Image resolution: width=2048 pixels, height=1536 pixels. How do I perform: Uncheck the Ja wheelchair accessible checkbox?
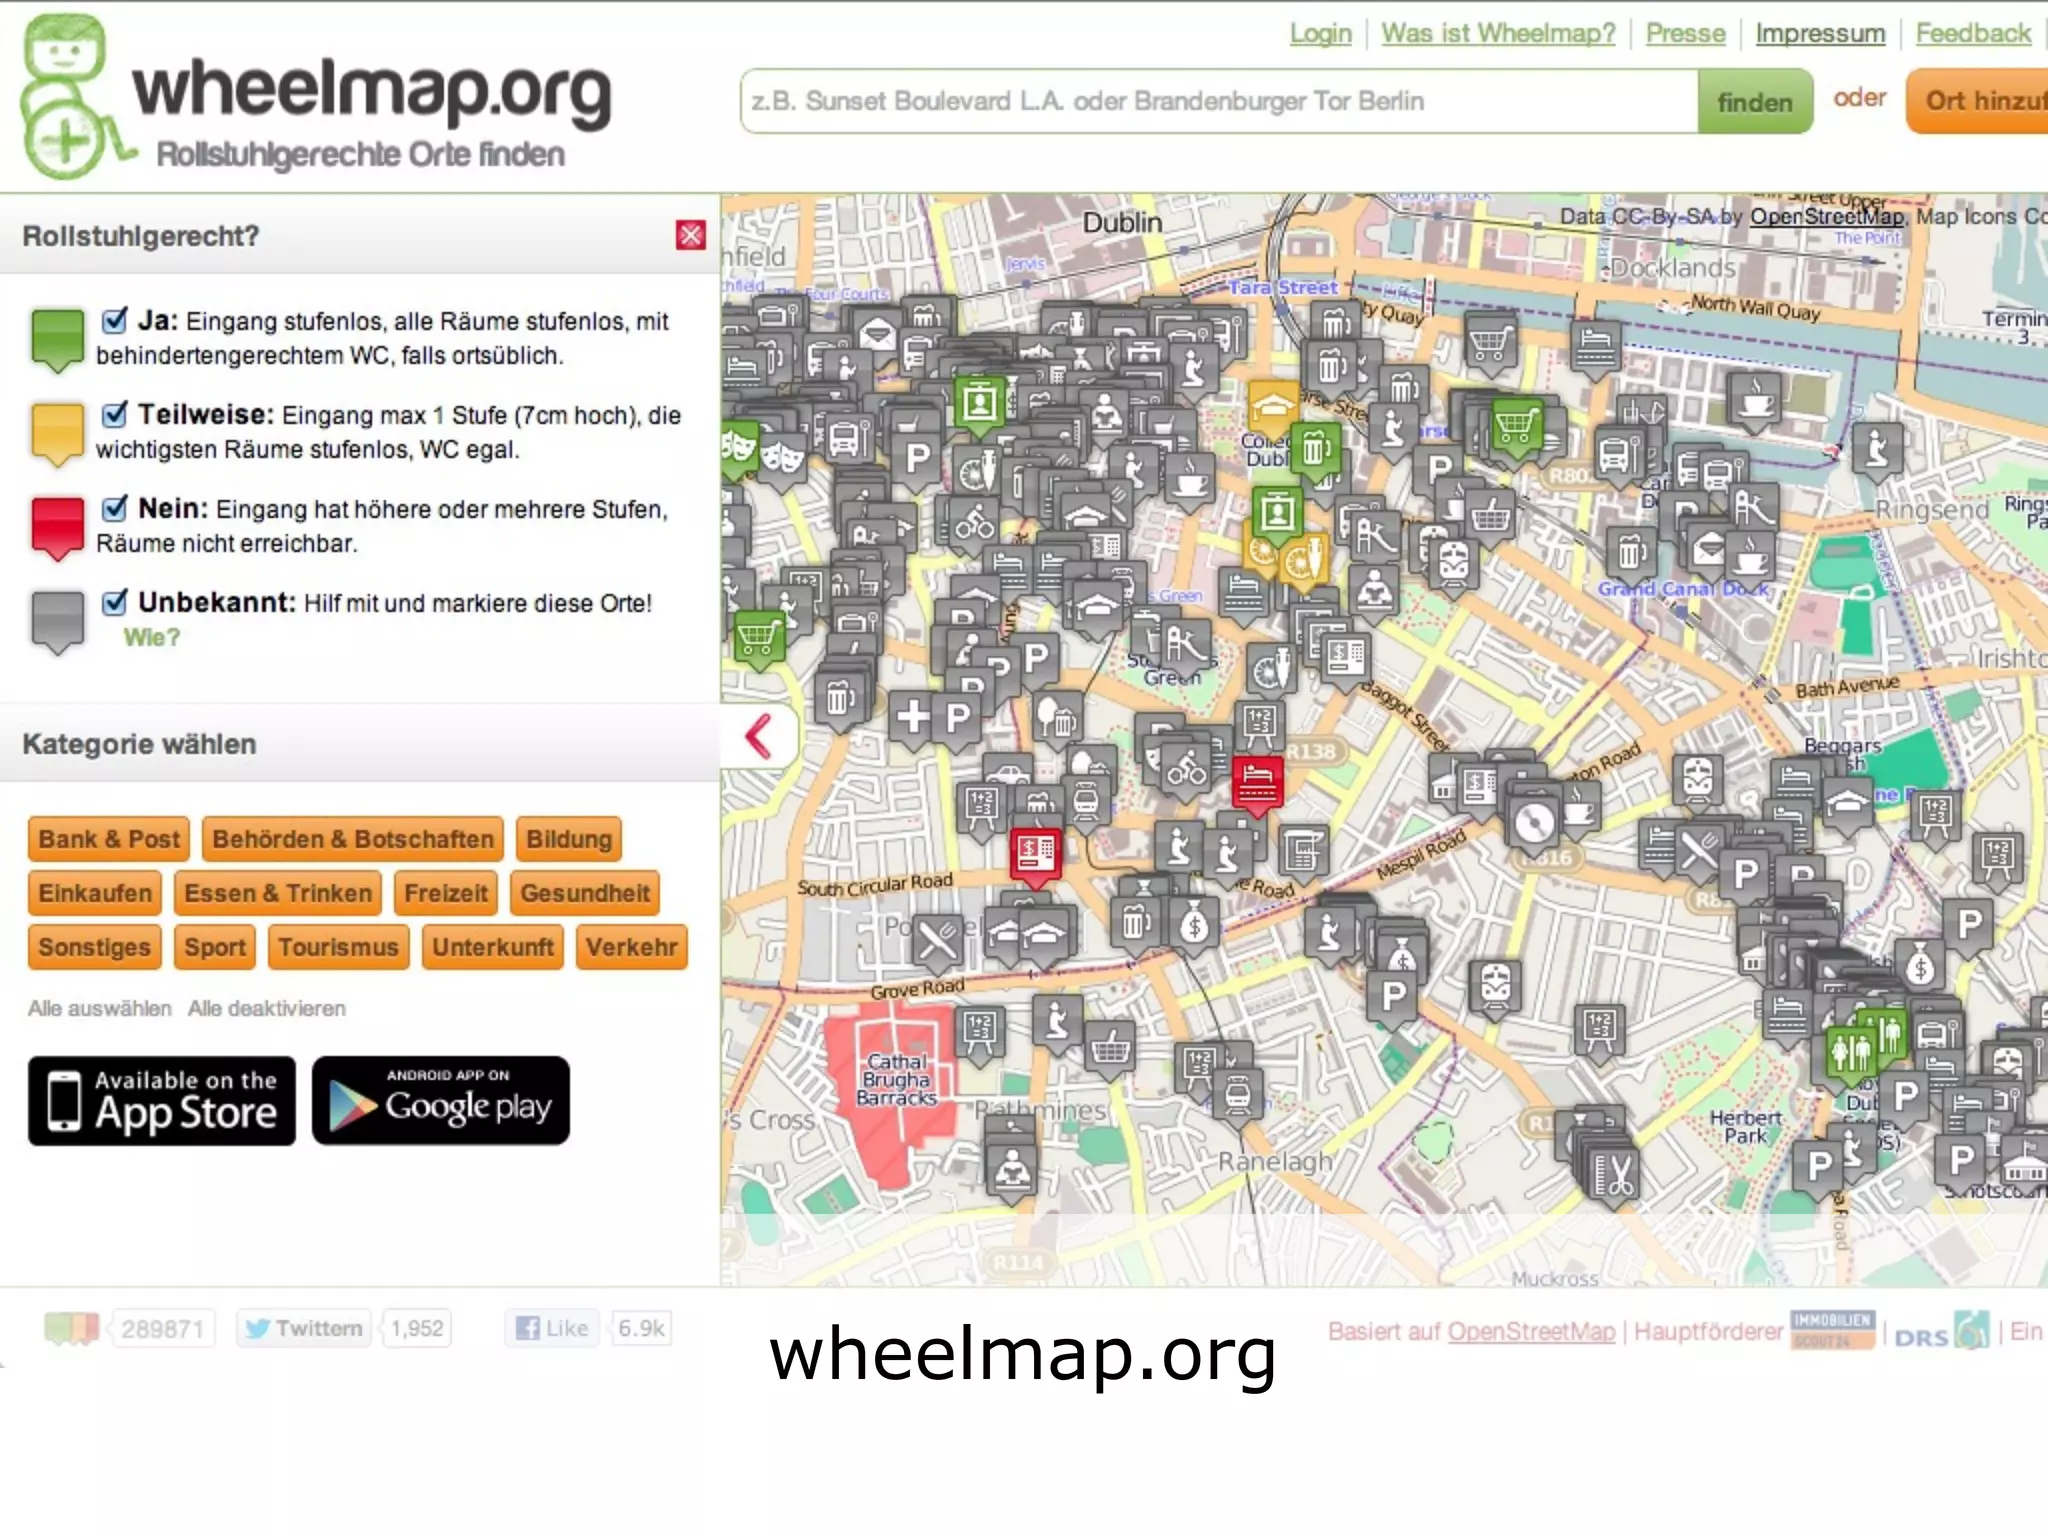tap(115, 321)
